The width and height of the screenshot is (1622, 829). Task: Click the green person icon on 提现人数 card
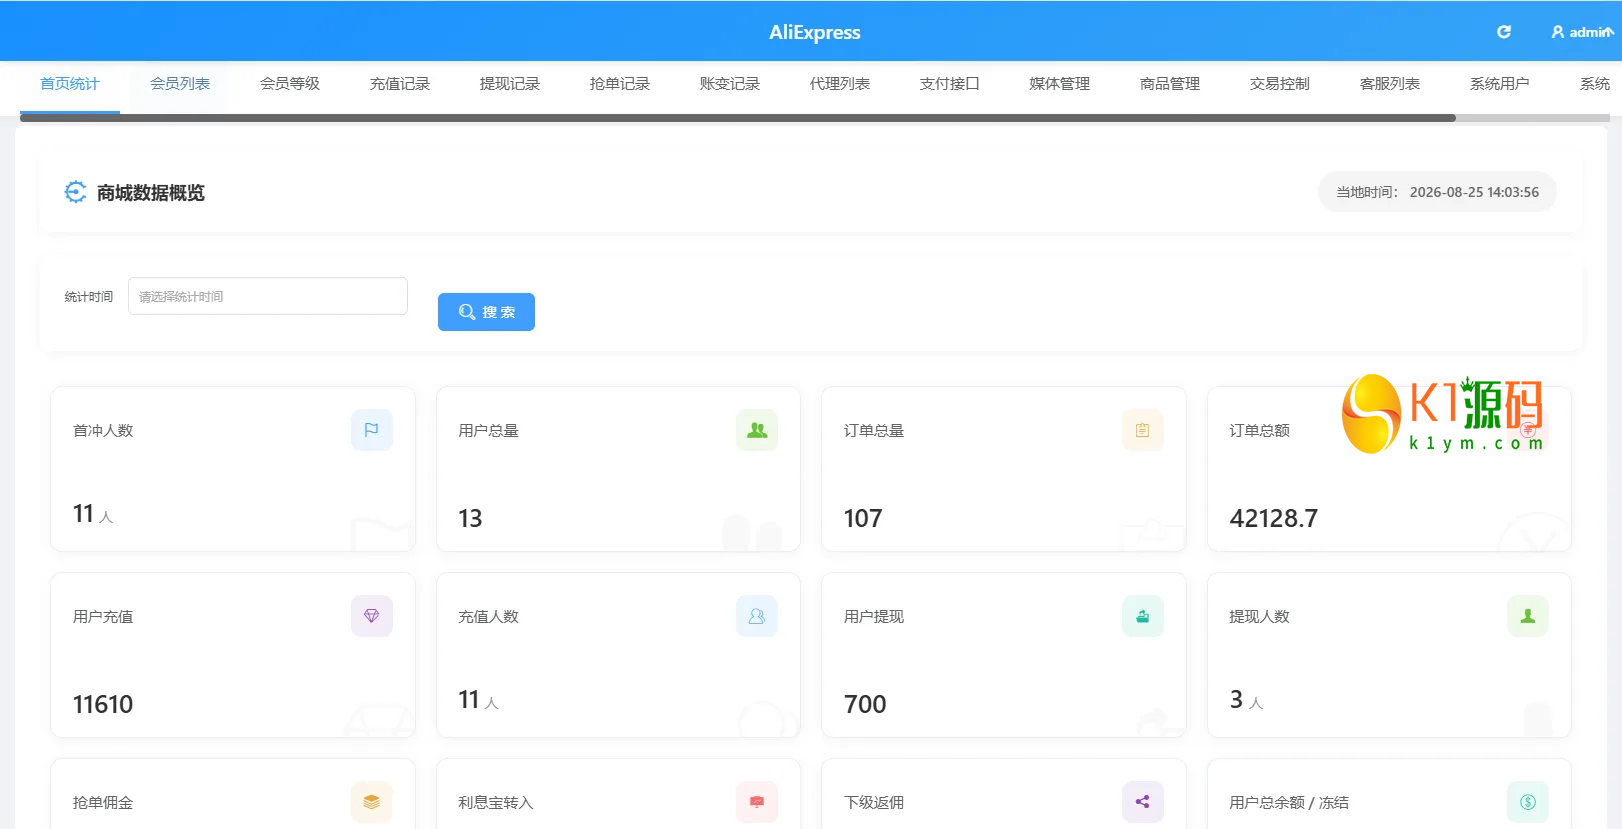tap(1528, 616)
